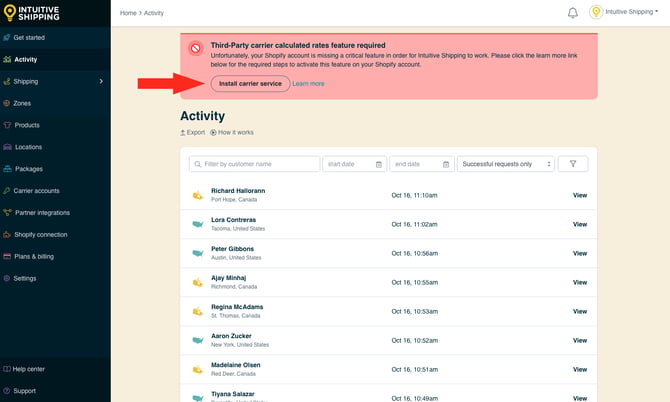Open the end date calendar icon

coord(446,164)
